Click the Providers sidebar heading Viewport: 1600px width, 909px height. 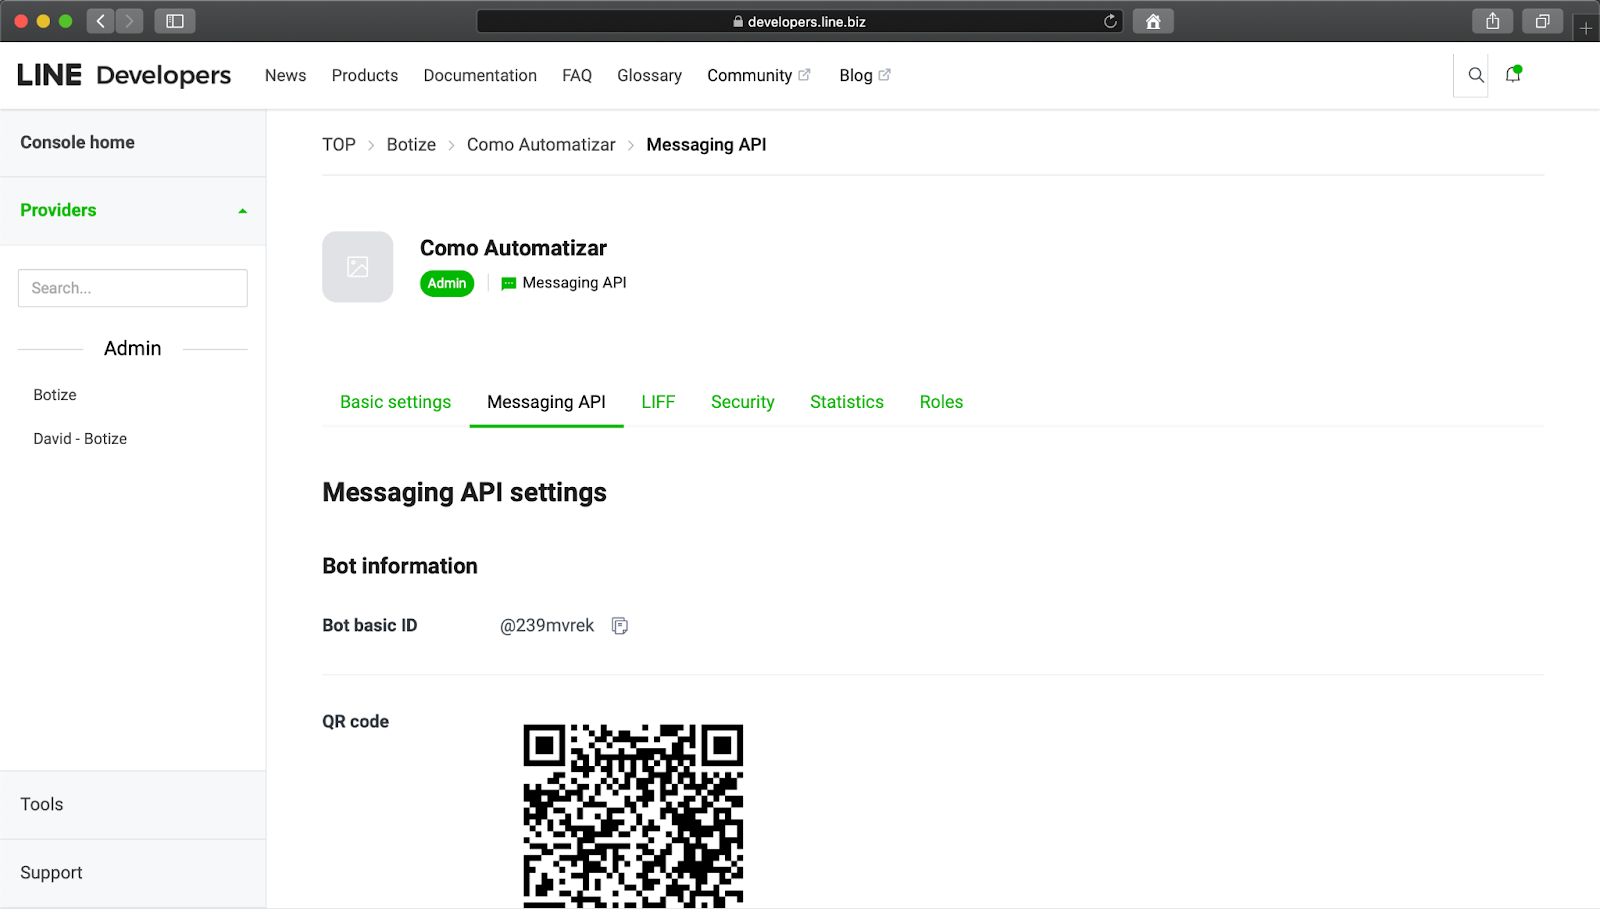tap(58, 210)
